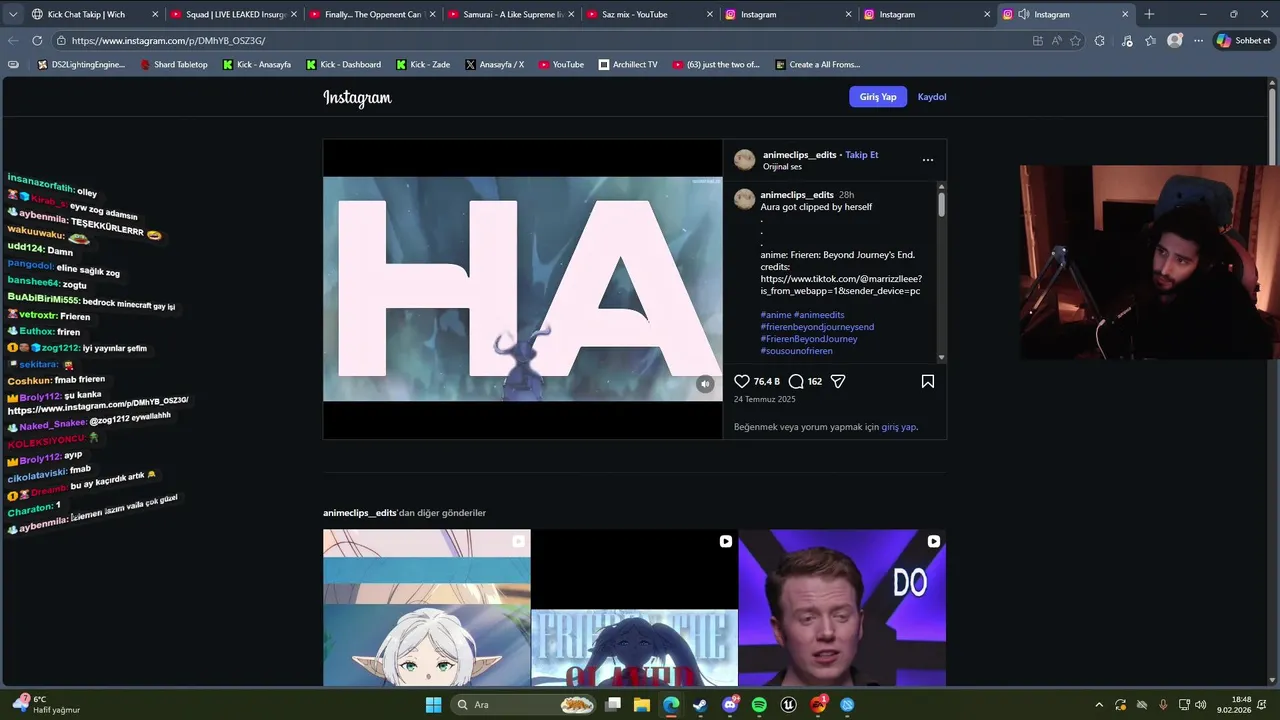
Task: Open DS2LightingEngine bookmark
Action: point(81,64)
